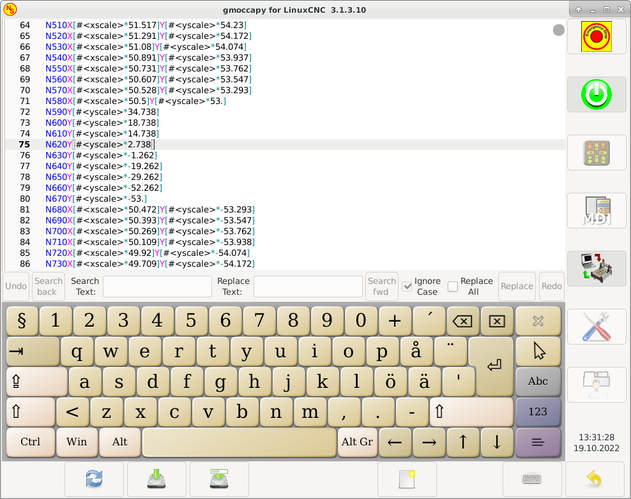
Task: Click the Search fwd button
Action: coord(381,286)
